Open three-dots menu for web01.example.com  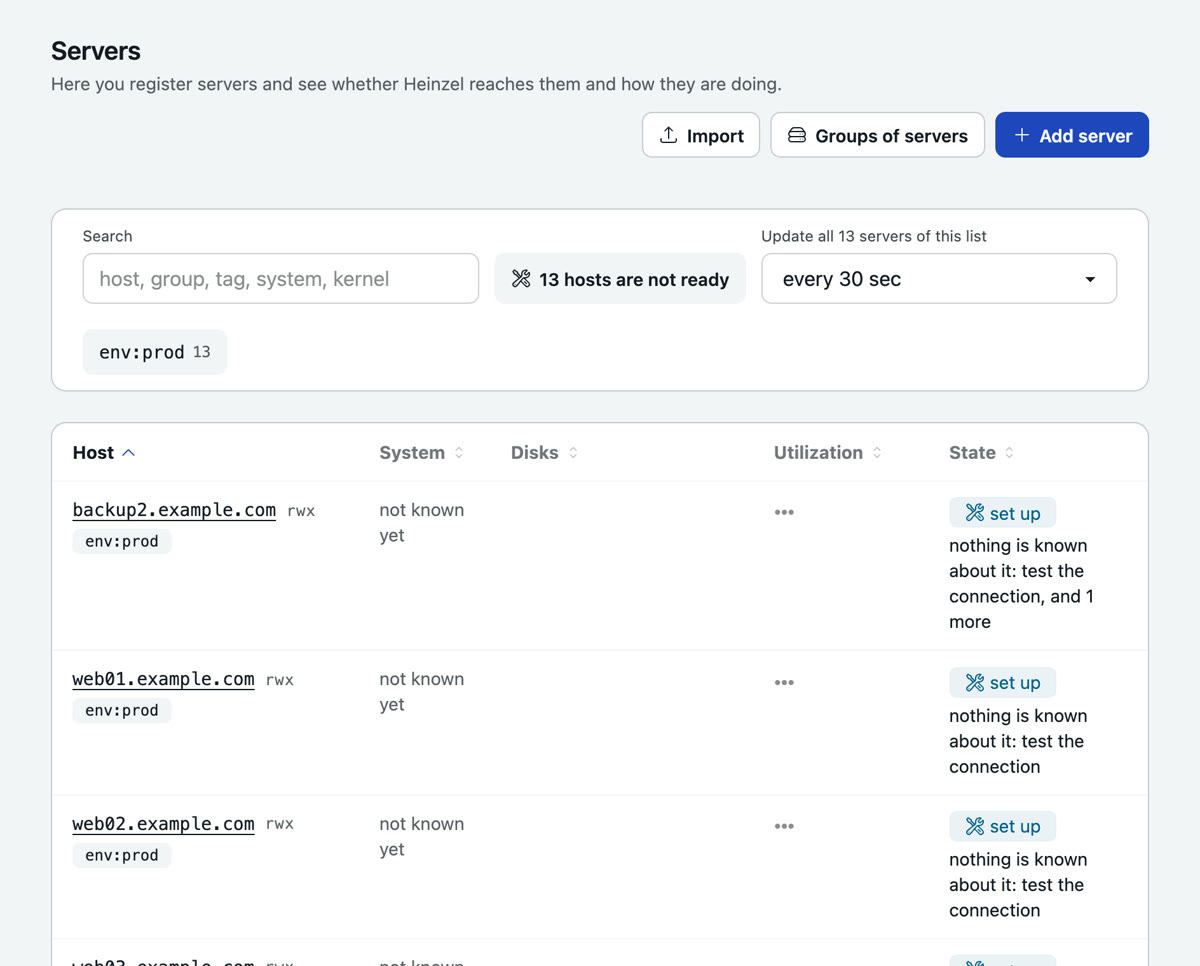point(784,682)
